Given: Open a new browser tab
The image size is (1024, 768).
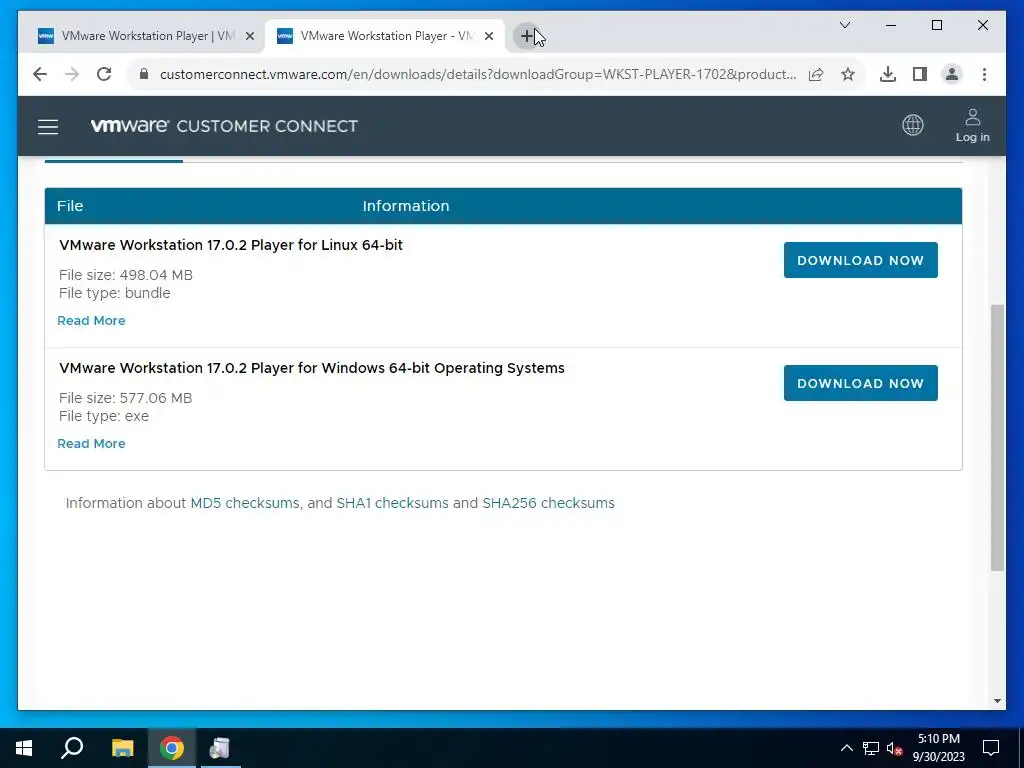Looking at the screenshot, I should point(527,36).
